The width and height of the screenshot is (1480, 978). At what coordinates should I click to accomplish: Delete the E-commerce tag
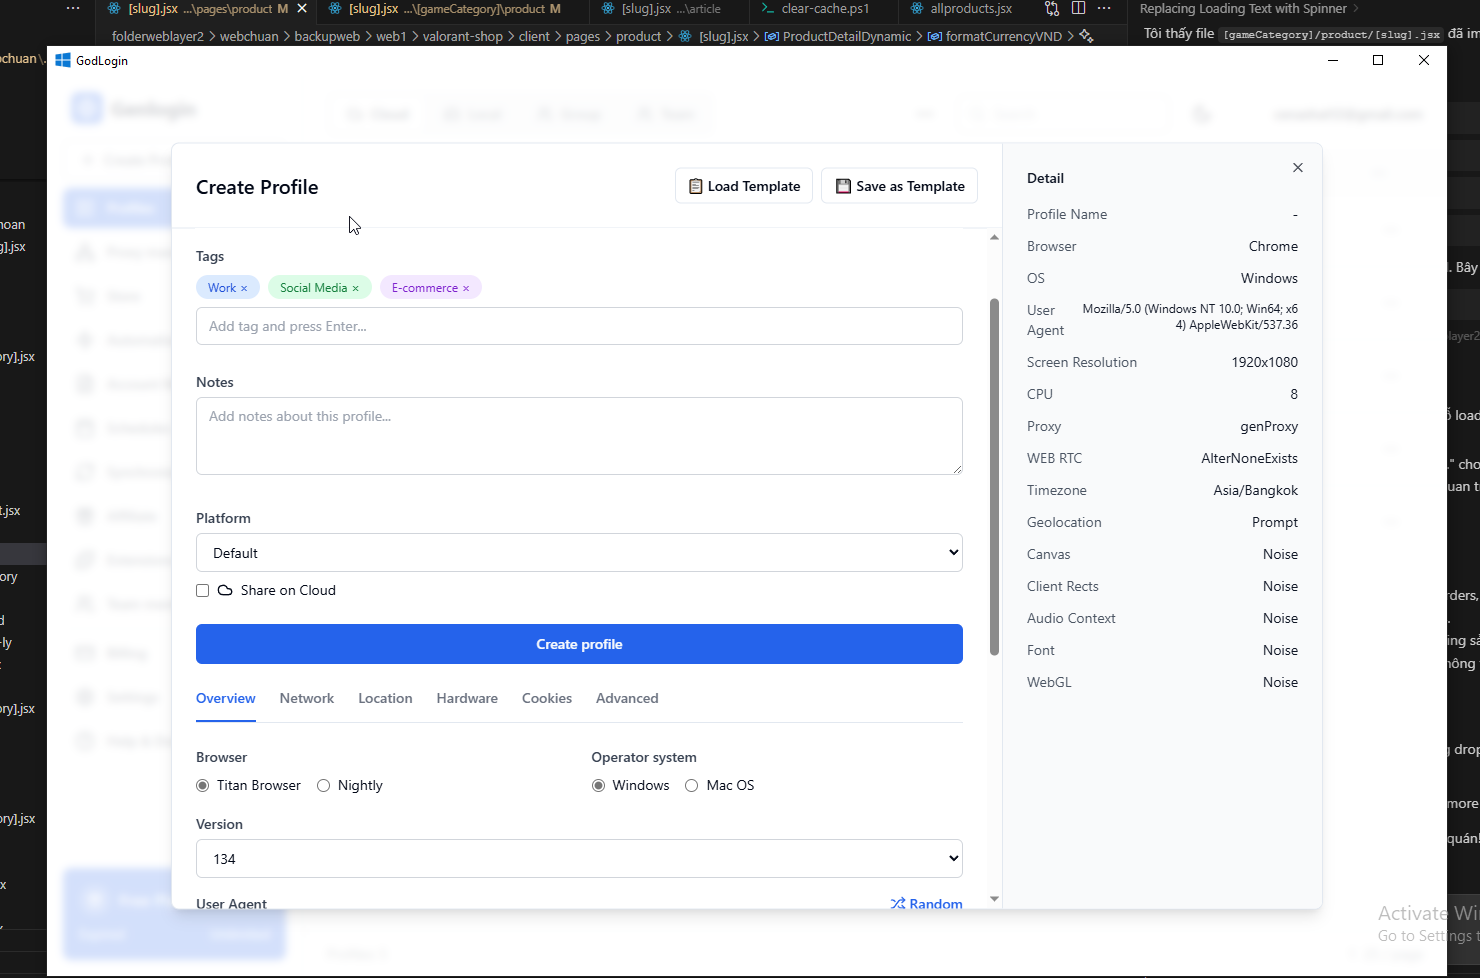[x=466, y=288]
